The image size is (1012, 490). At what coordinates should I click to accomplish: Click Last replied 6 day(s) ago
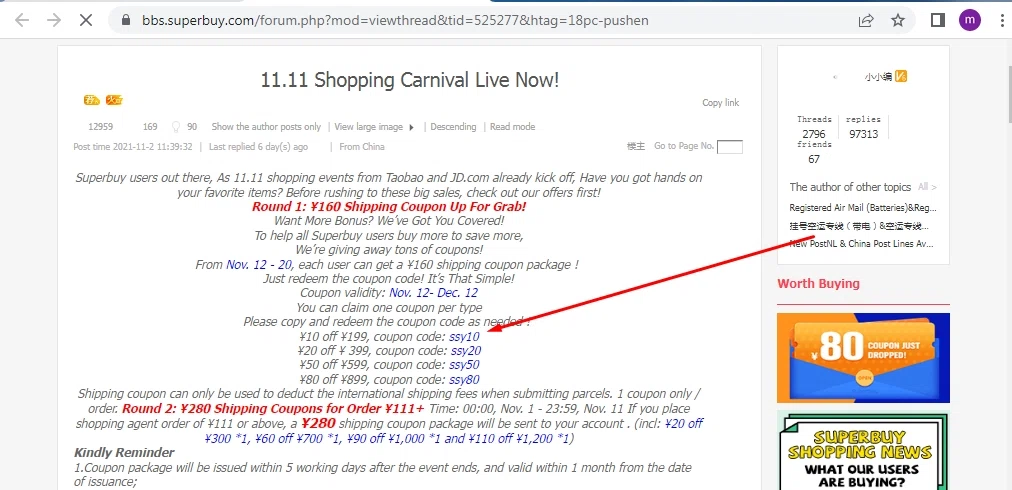click(x=258, y=147)
